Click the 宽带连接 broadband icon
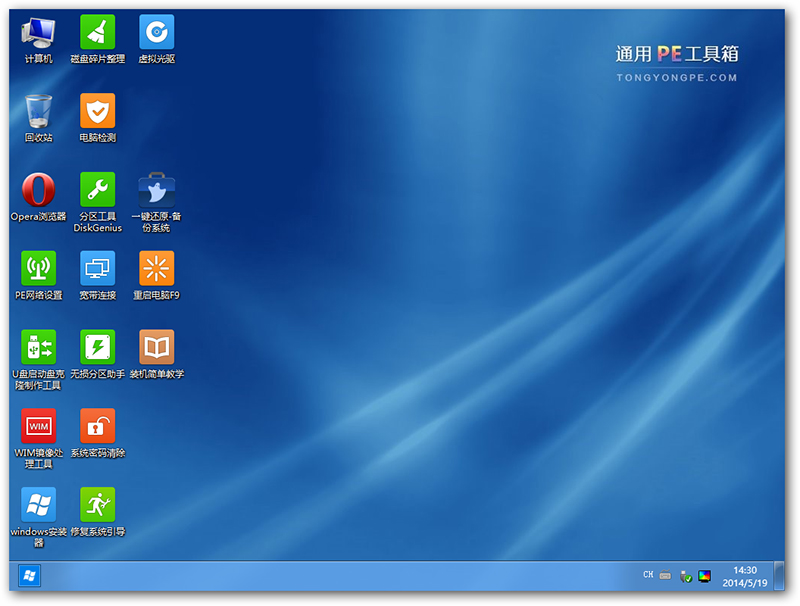Screen dimensions: 800x606 [x=97, y=268]
